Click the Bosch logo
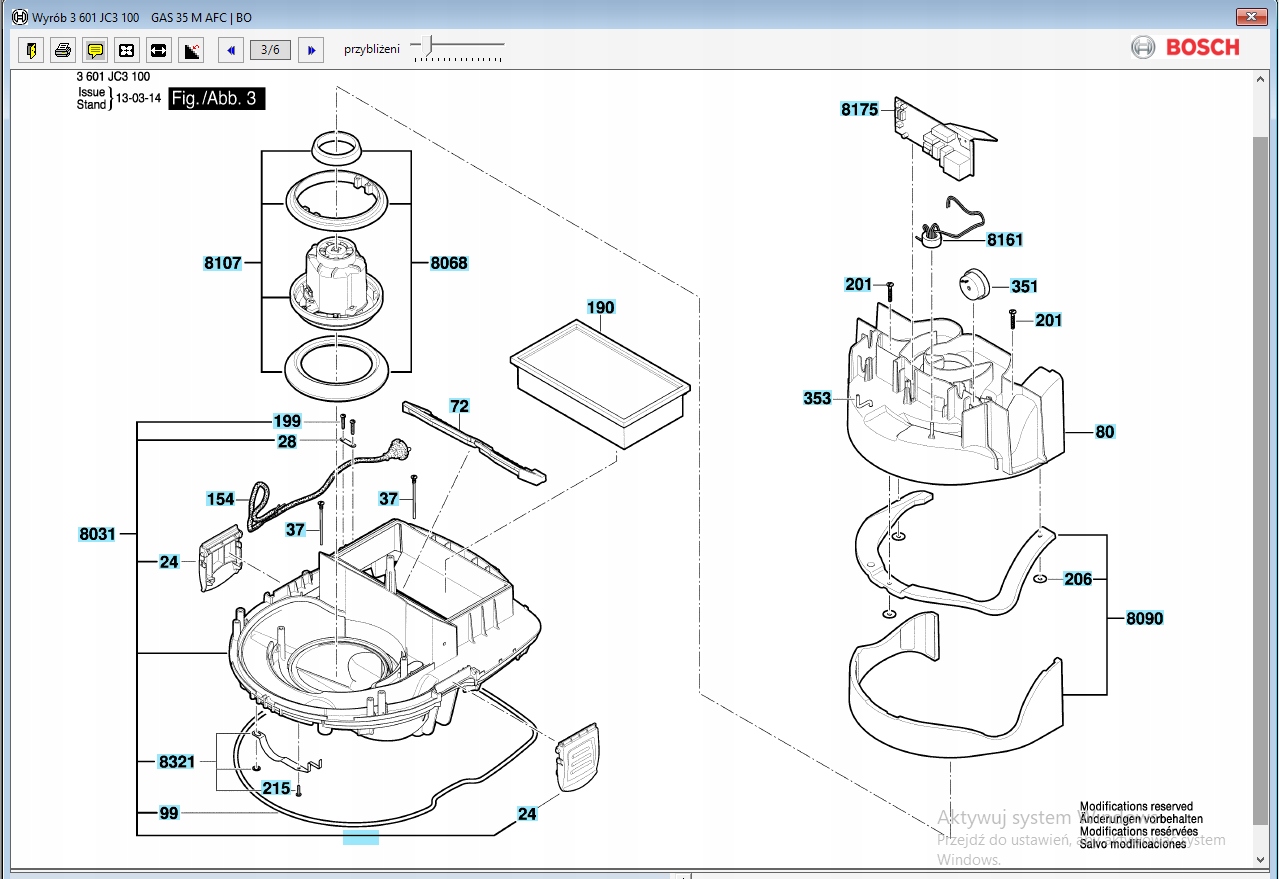 pos(1186,47)
